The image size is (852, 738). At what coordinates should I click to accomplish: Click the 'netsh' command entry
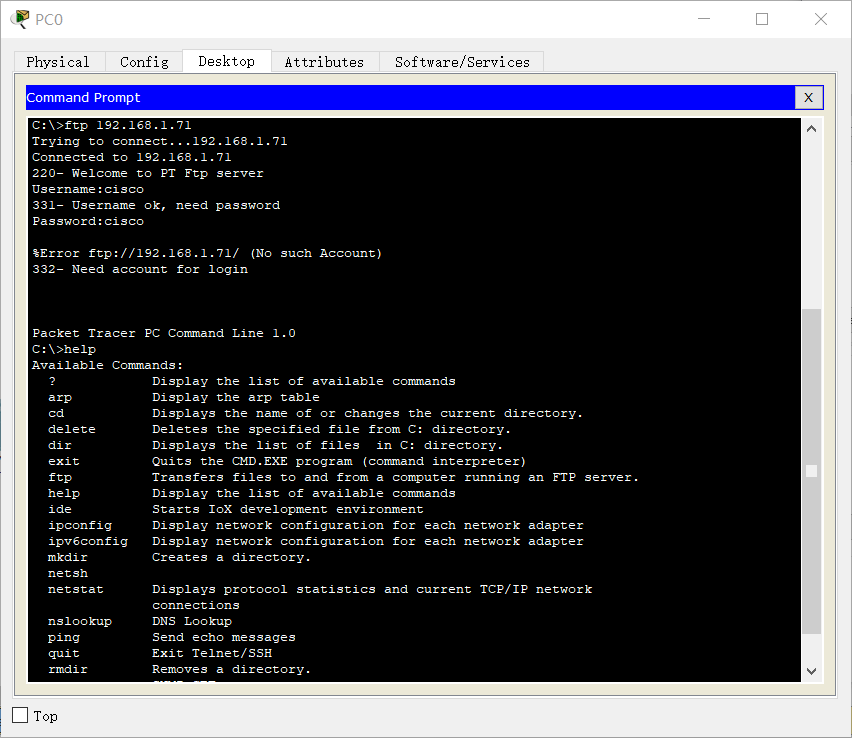click(67, 573)
